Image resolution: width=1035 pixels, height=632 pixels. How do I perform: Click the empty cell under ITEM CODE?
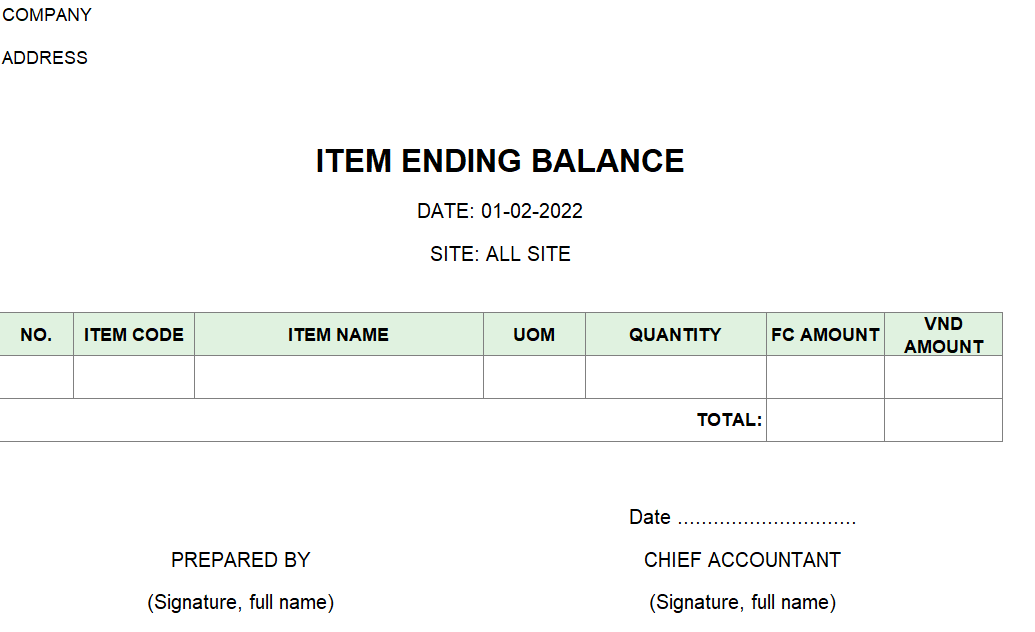134,377
